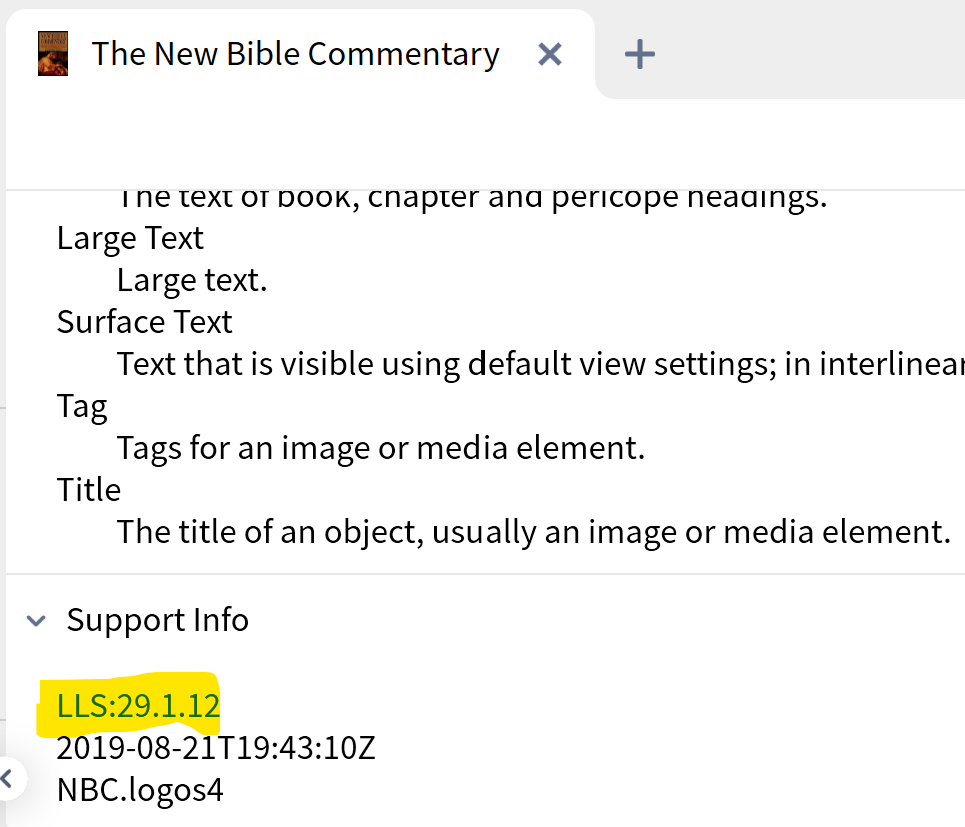The height and width of the screenshot is (827, 965).
Task: Click the 'Tags for an image or media element' description
Action: (x=380, y=448)
